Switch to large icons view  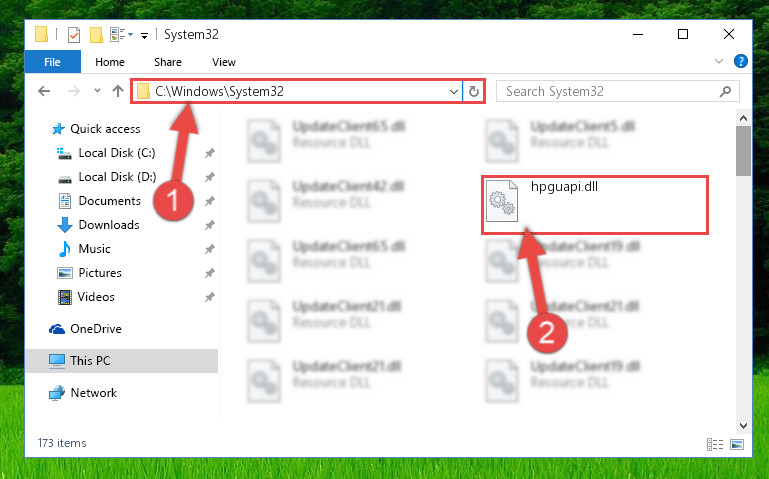pyautogui.click(x=737, y=444)
